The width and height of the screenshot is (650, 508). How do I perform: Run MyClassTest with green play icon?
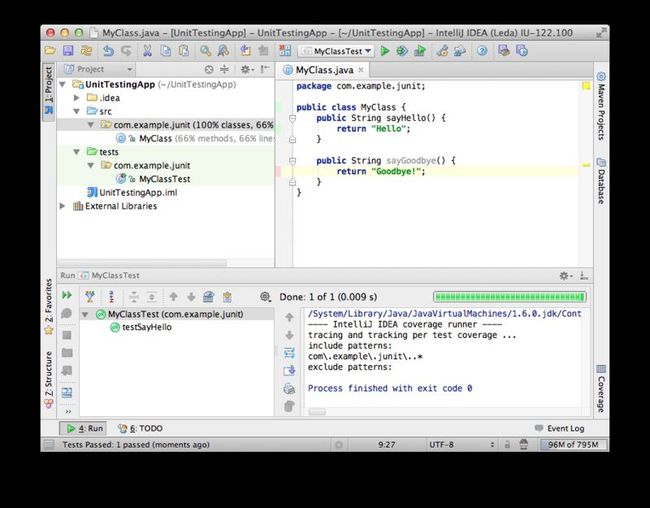[x=385, y=51]
